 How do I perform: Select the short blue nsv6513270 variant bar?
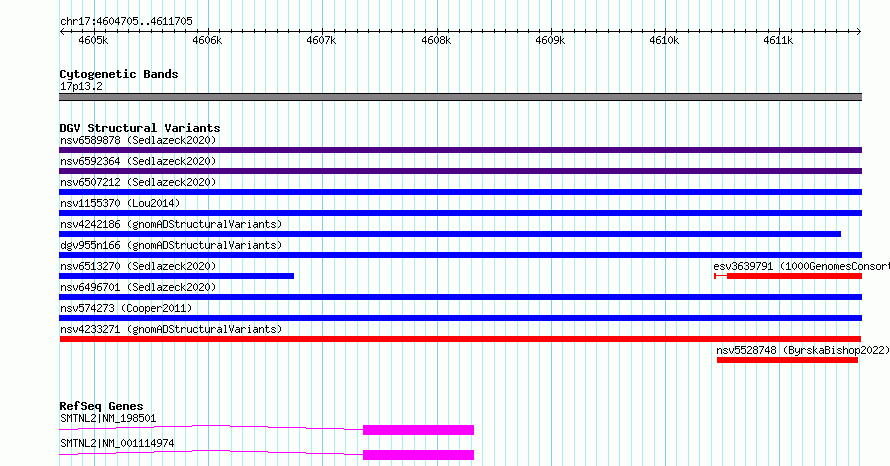(177, 276)
